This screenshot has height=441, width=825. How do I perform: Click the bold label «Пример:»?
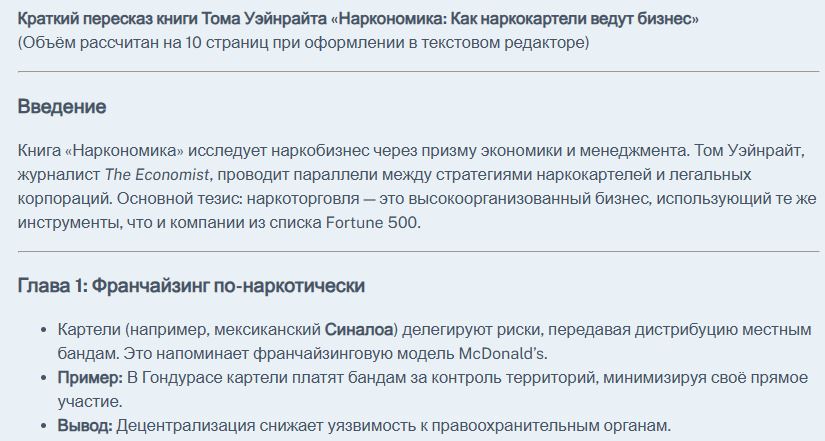point(90,378)
